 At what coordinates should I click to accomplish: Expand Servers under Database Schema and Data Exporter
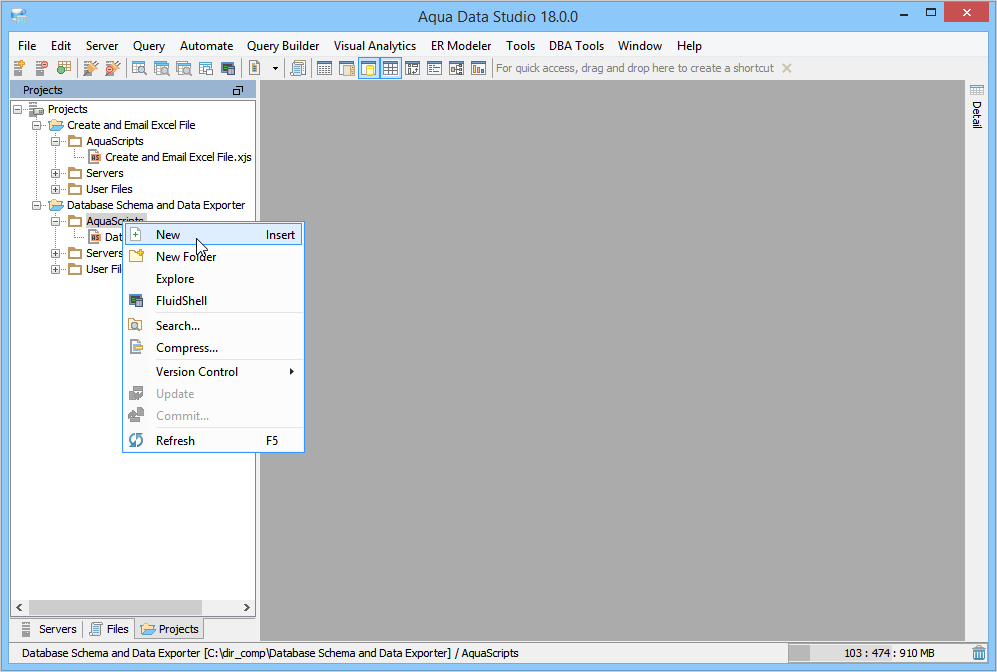(55, 253)
